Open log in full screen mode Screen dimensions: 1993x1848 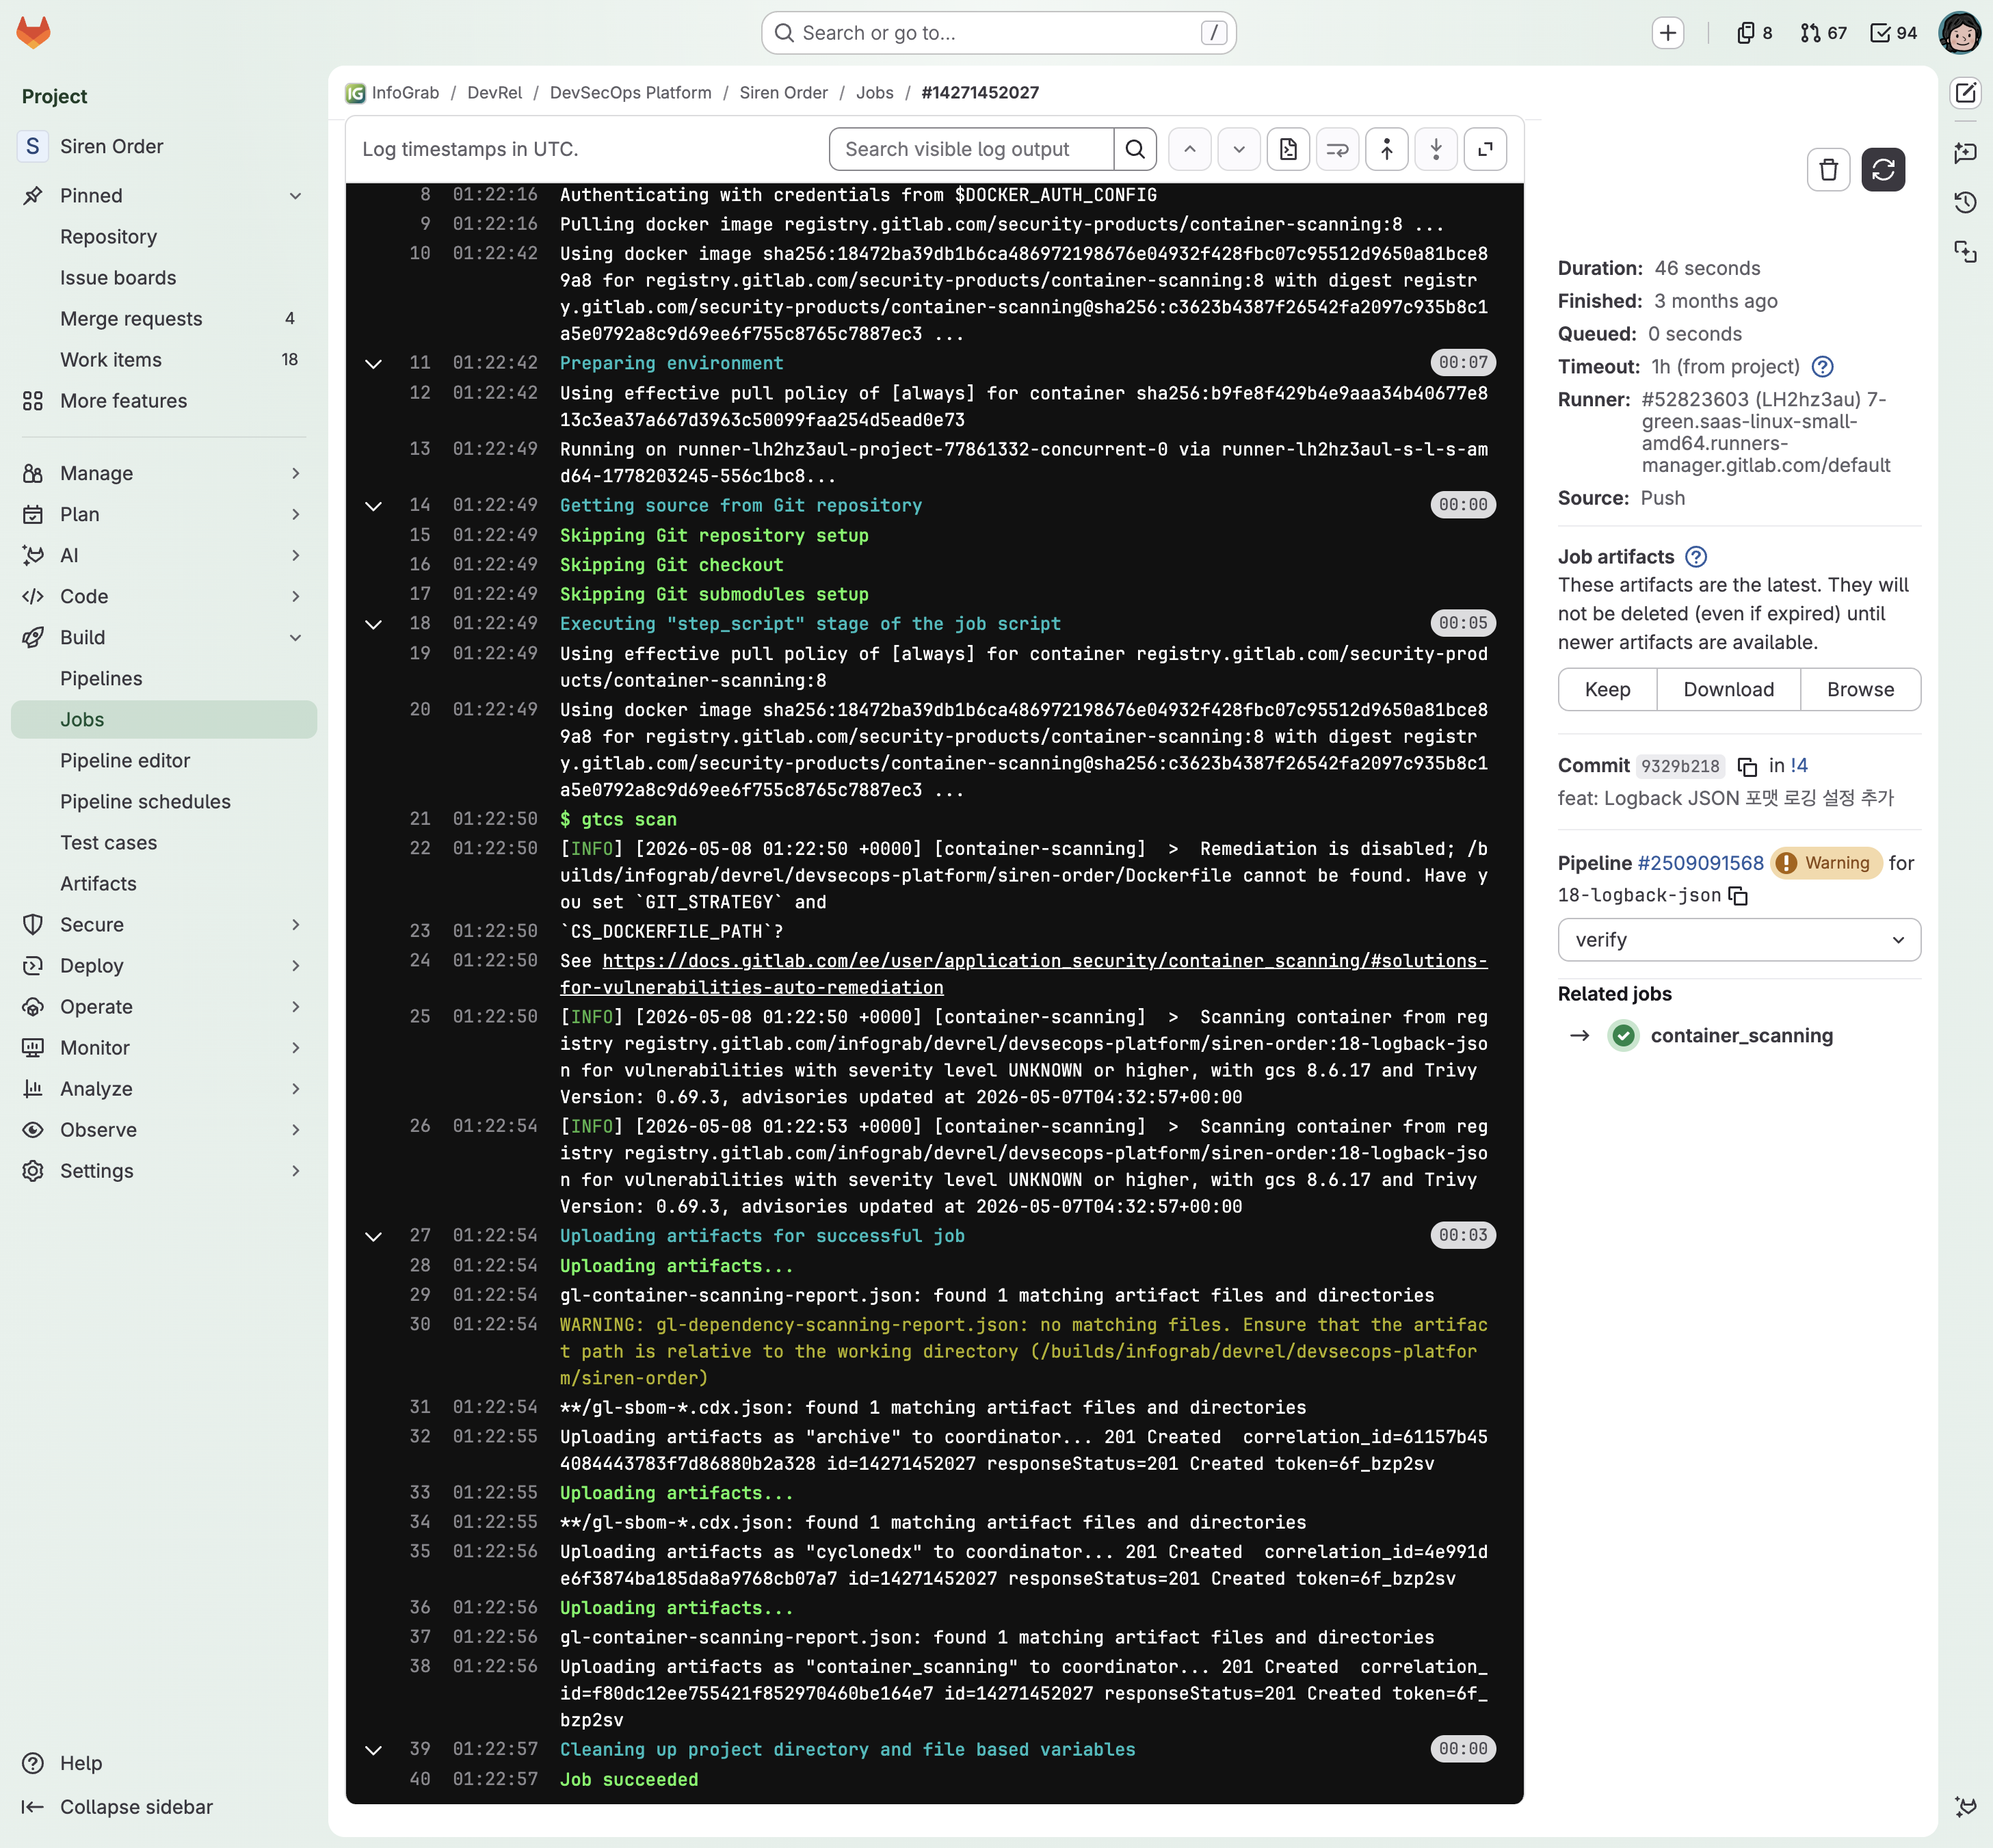coord(1485,149)
